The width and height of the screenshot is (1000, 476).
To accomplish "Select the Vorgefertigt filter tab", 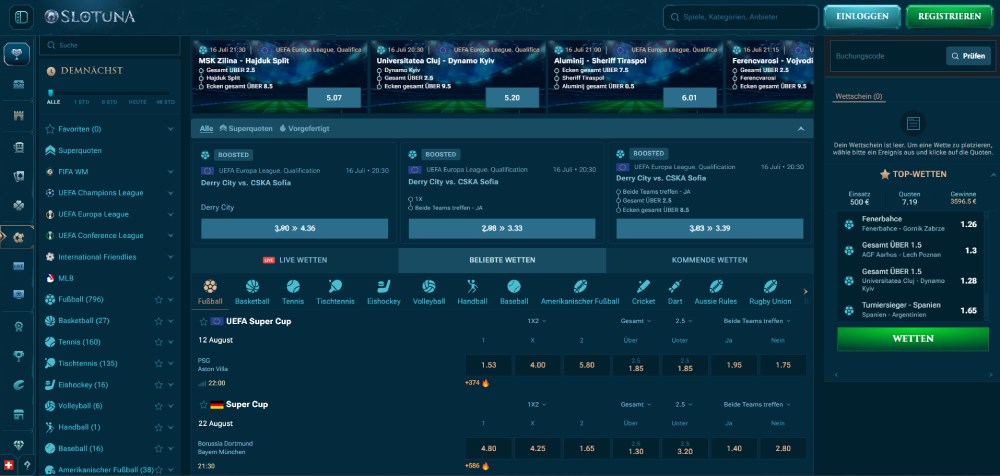I will coord(304,128).
